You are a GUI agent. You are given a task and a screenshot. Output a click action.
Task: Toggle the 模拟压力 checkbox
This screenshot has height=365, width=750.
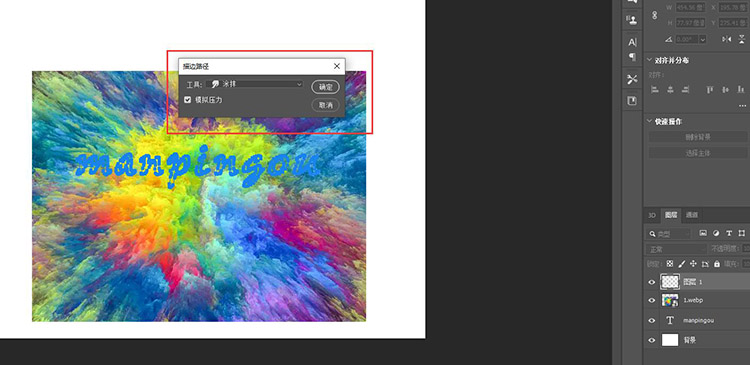pos(188,100)
